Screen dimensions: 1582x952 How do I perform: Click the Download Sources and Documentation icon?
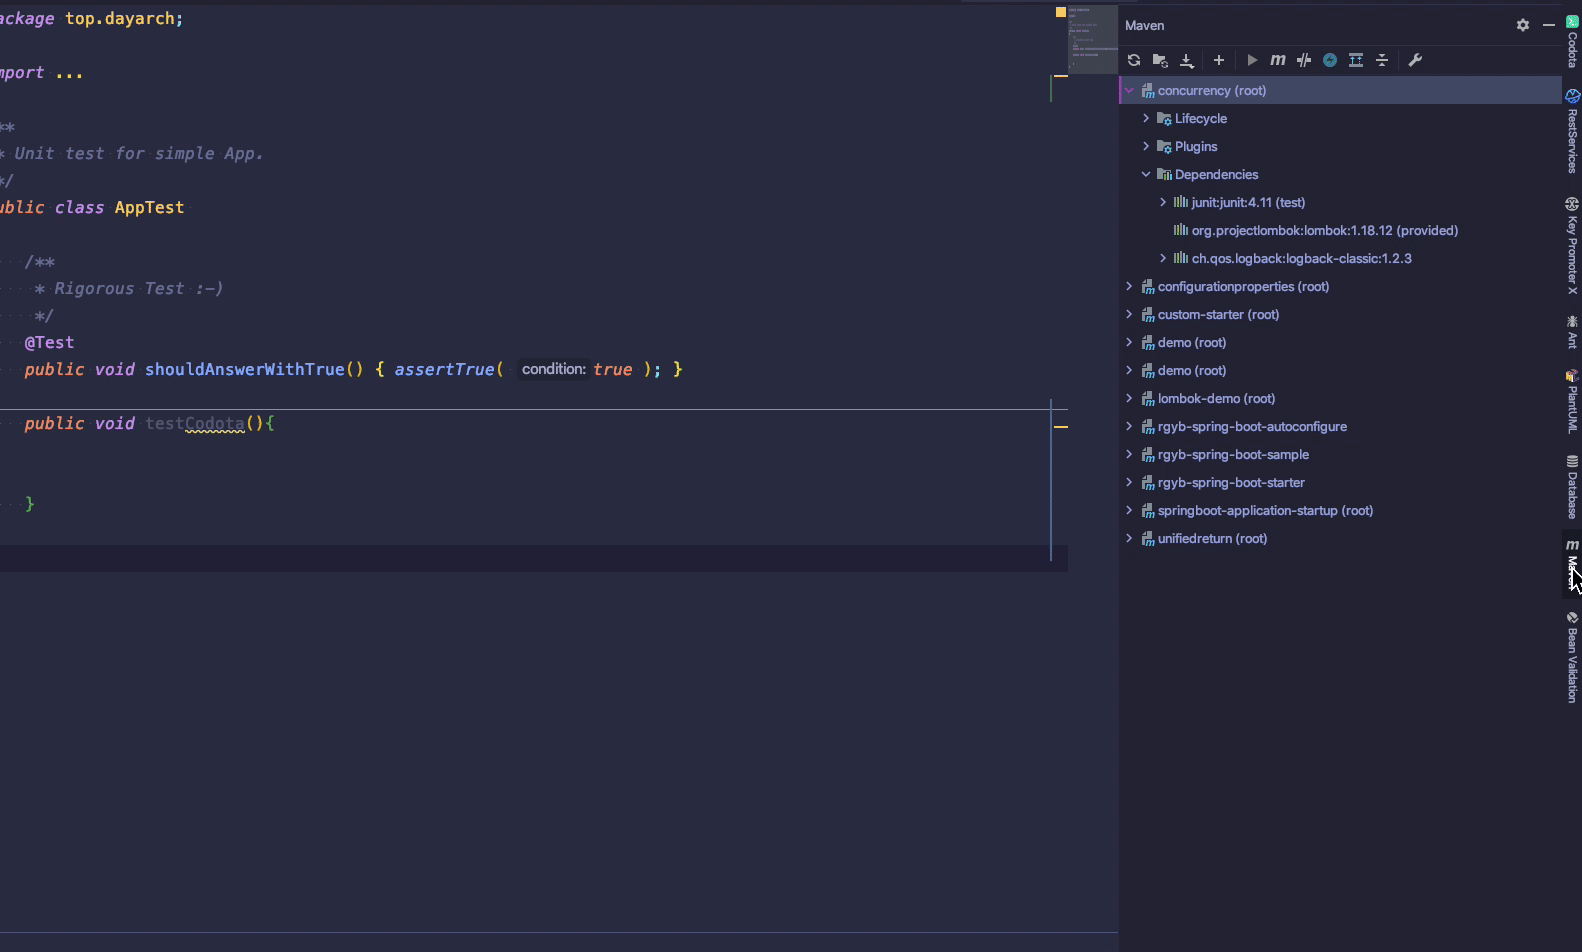[x=1187, y=60]
